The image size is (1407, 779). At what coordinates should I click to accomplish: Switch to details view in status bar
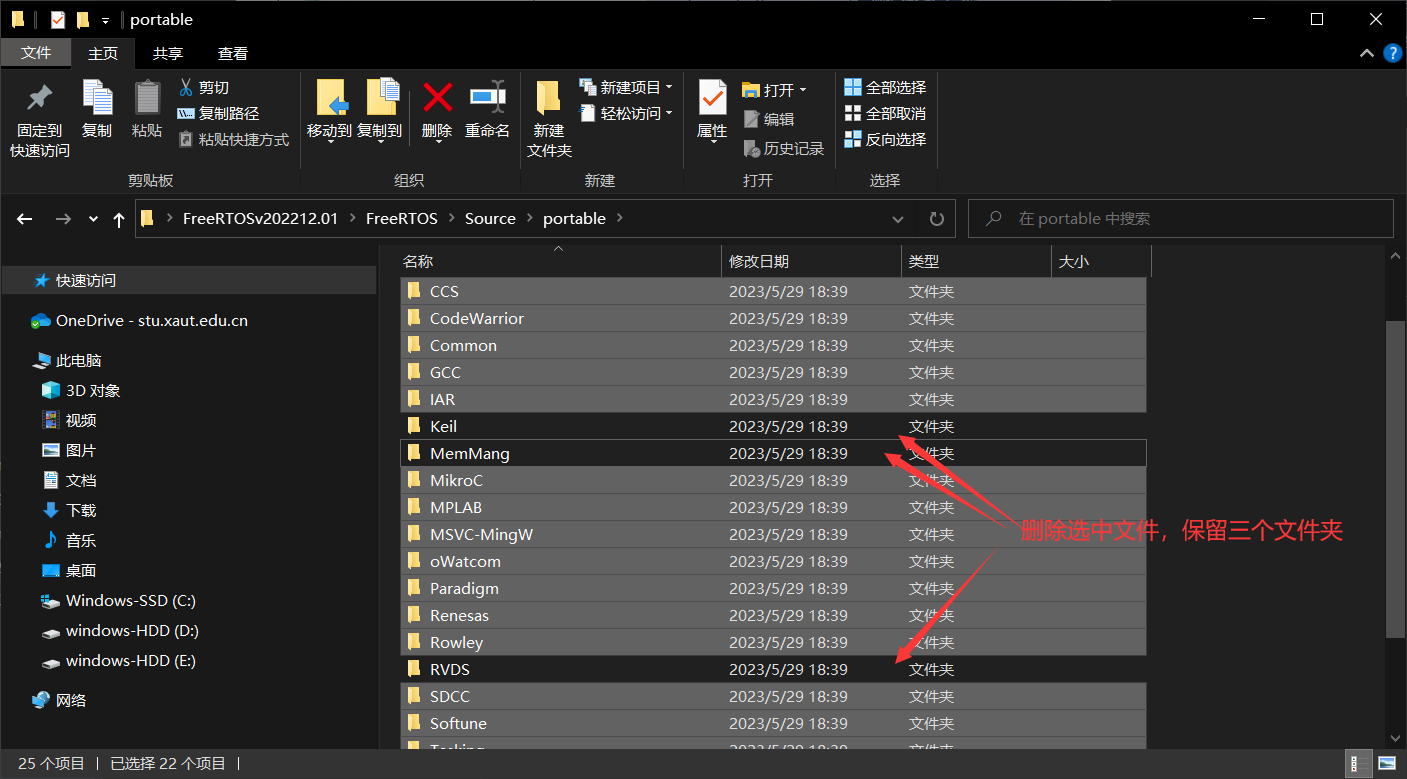point(1358,764)
